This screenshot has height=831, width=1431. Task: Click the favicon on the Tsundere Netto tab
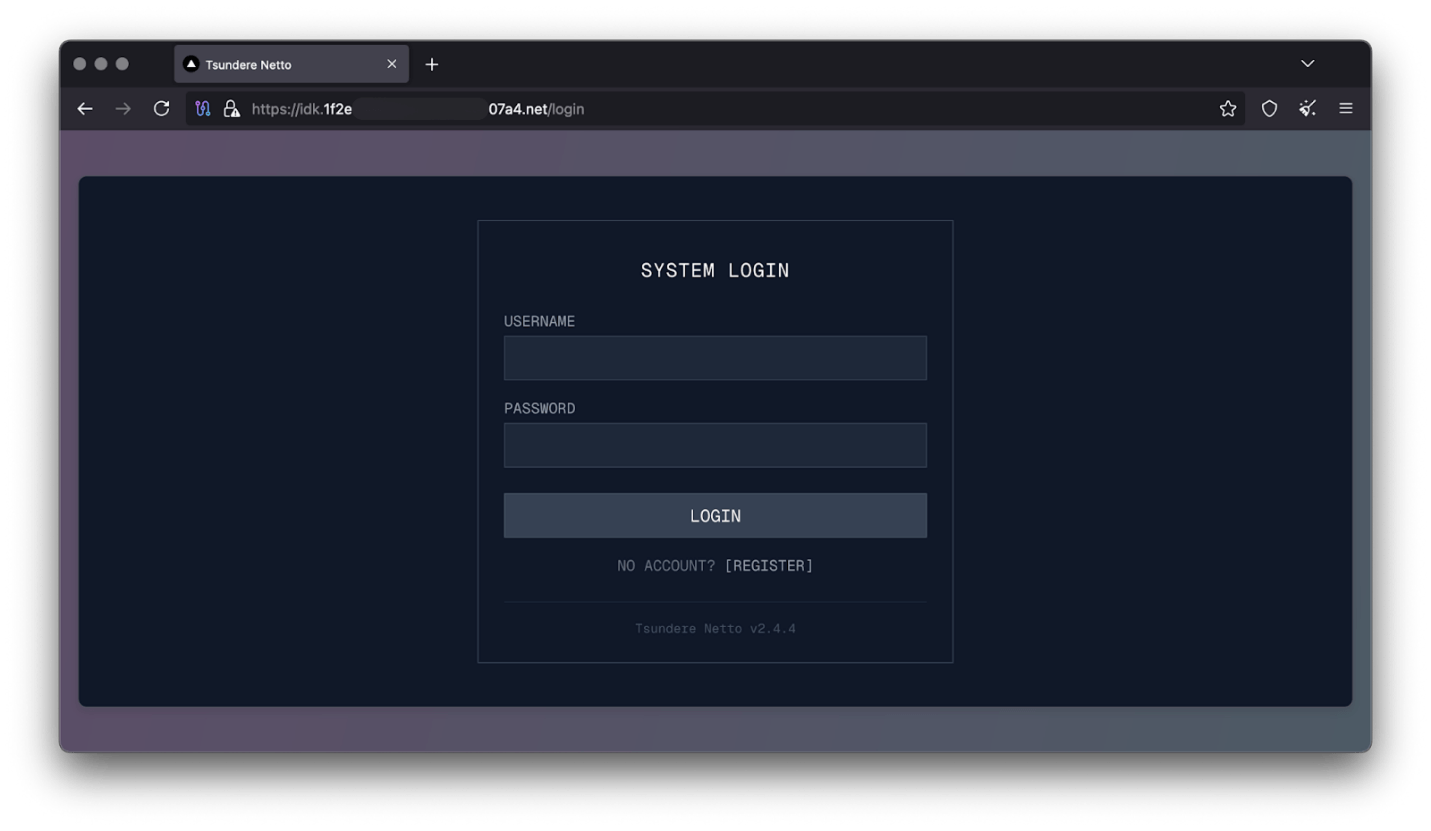(190, 63)
